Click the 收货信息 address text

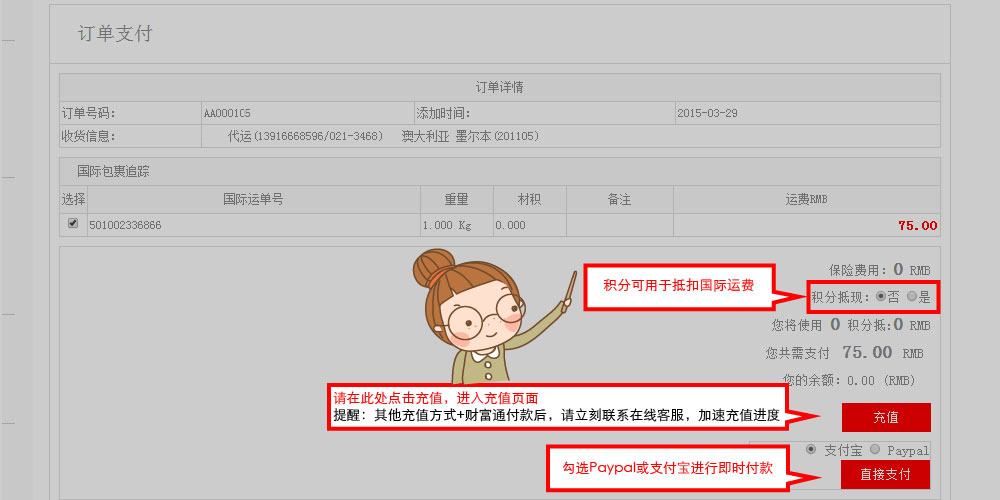[x=383, y=136]
